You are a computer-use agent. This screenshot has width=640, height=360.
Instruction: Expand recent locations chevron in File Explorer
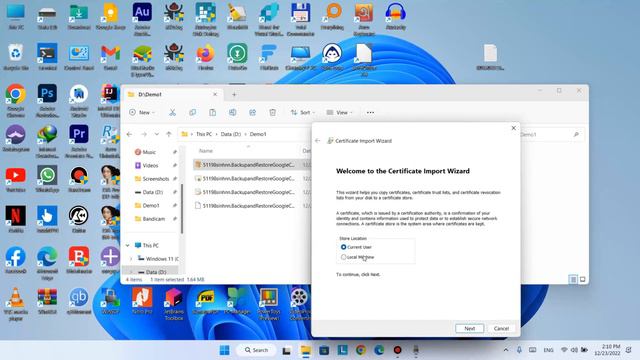[x=156, y=134]
